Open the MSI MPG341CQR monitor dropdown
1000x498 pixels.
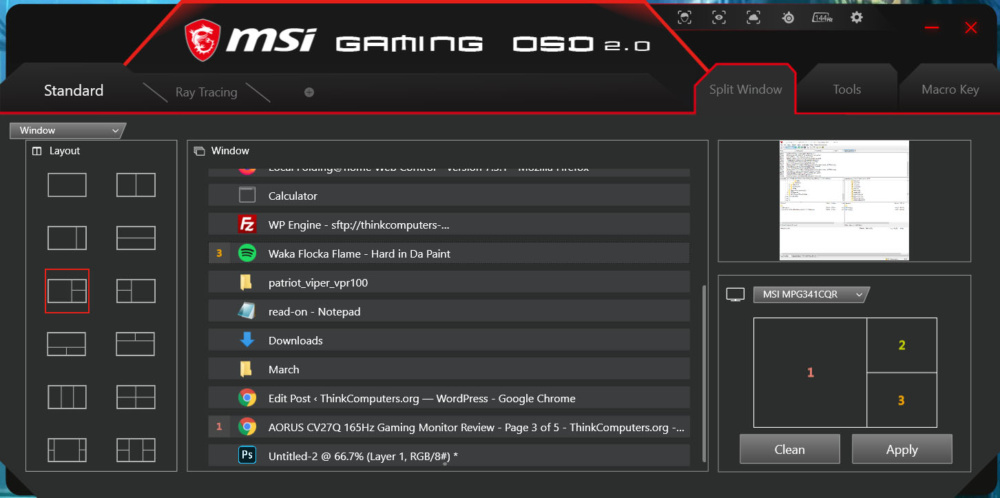tap(811, 295)
